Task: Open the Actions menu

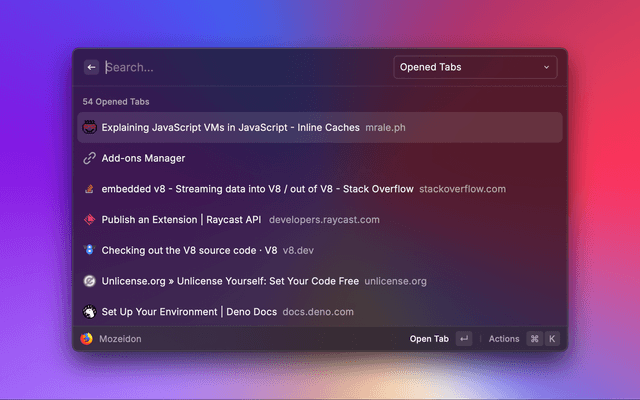Action: (x=504, y=339)
